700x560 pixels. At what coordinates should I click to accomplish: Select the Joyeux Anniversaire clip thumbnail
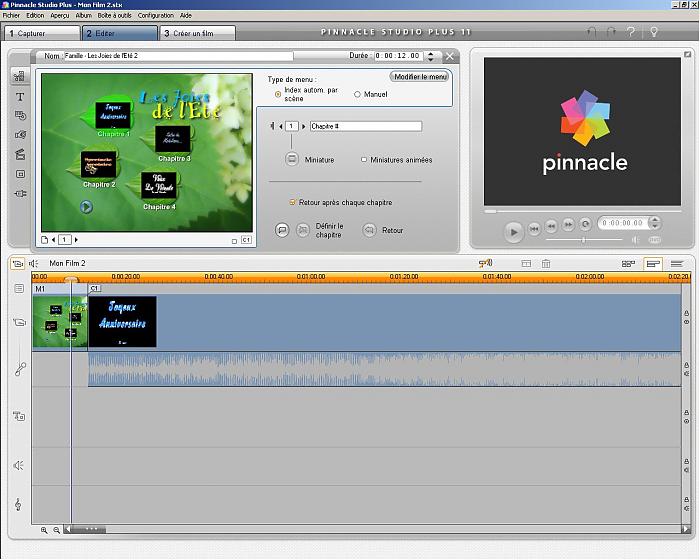point(122,322)
